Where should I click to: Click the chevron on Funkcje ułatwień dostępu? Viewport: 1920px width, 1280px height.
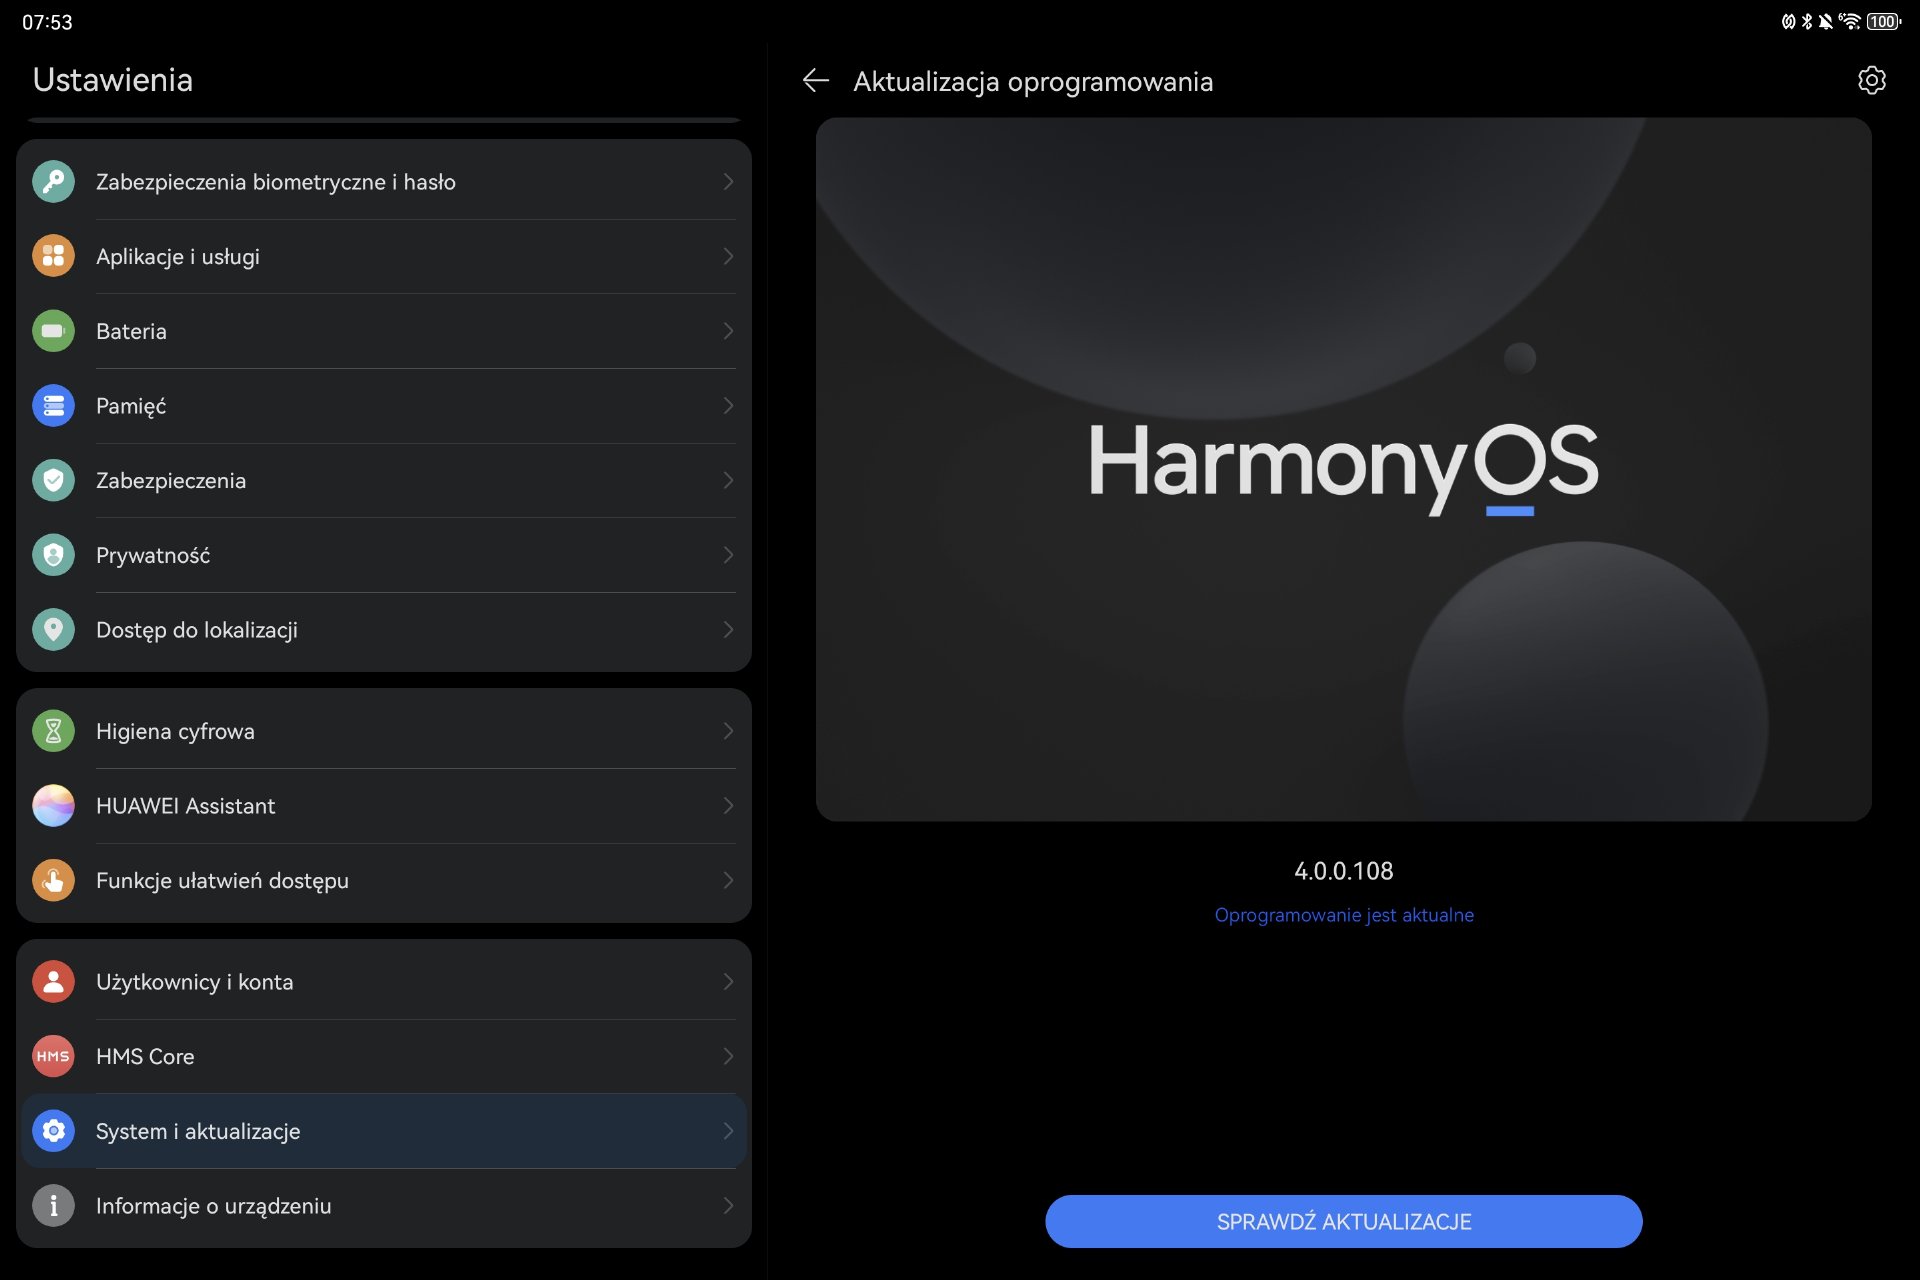click(728, 880)
